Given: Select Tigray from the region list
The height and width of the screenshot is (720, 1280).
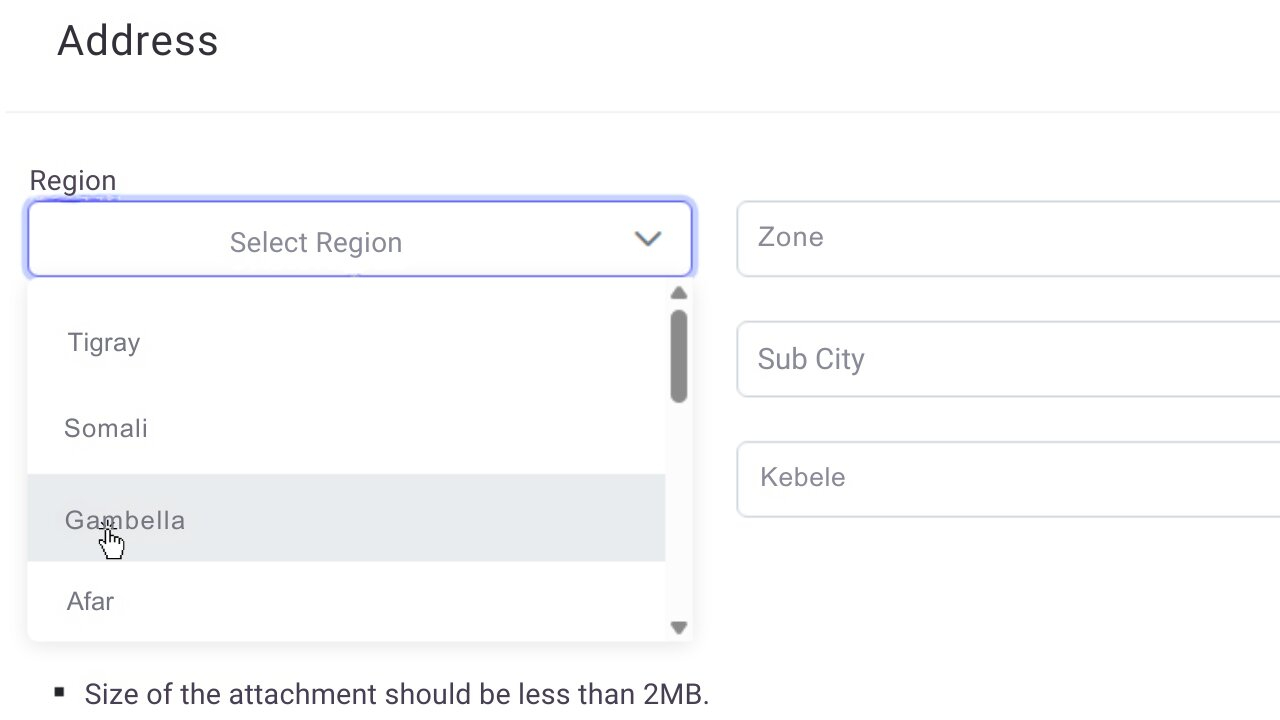Looking at the screenshot, I should [x=104, y=343].
